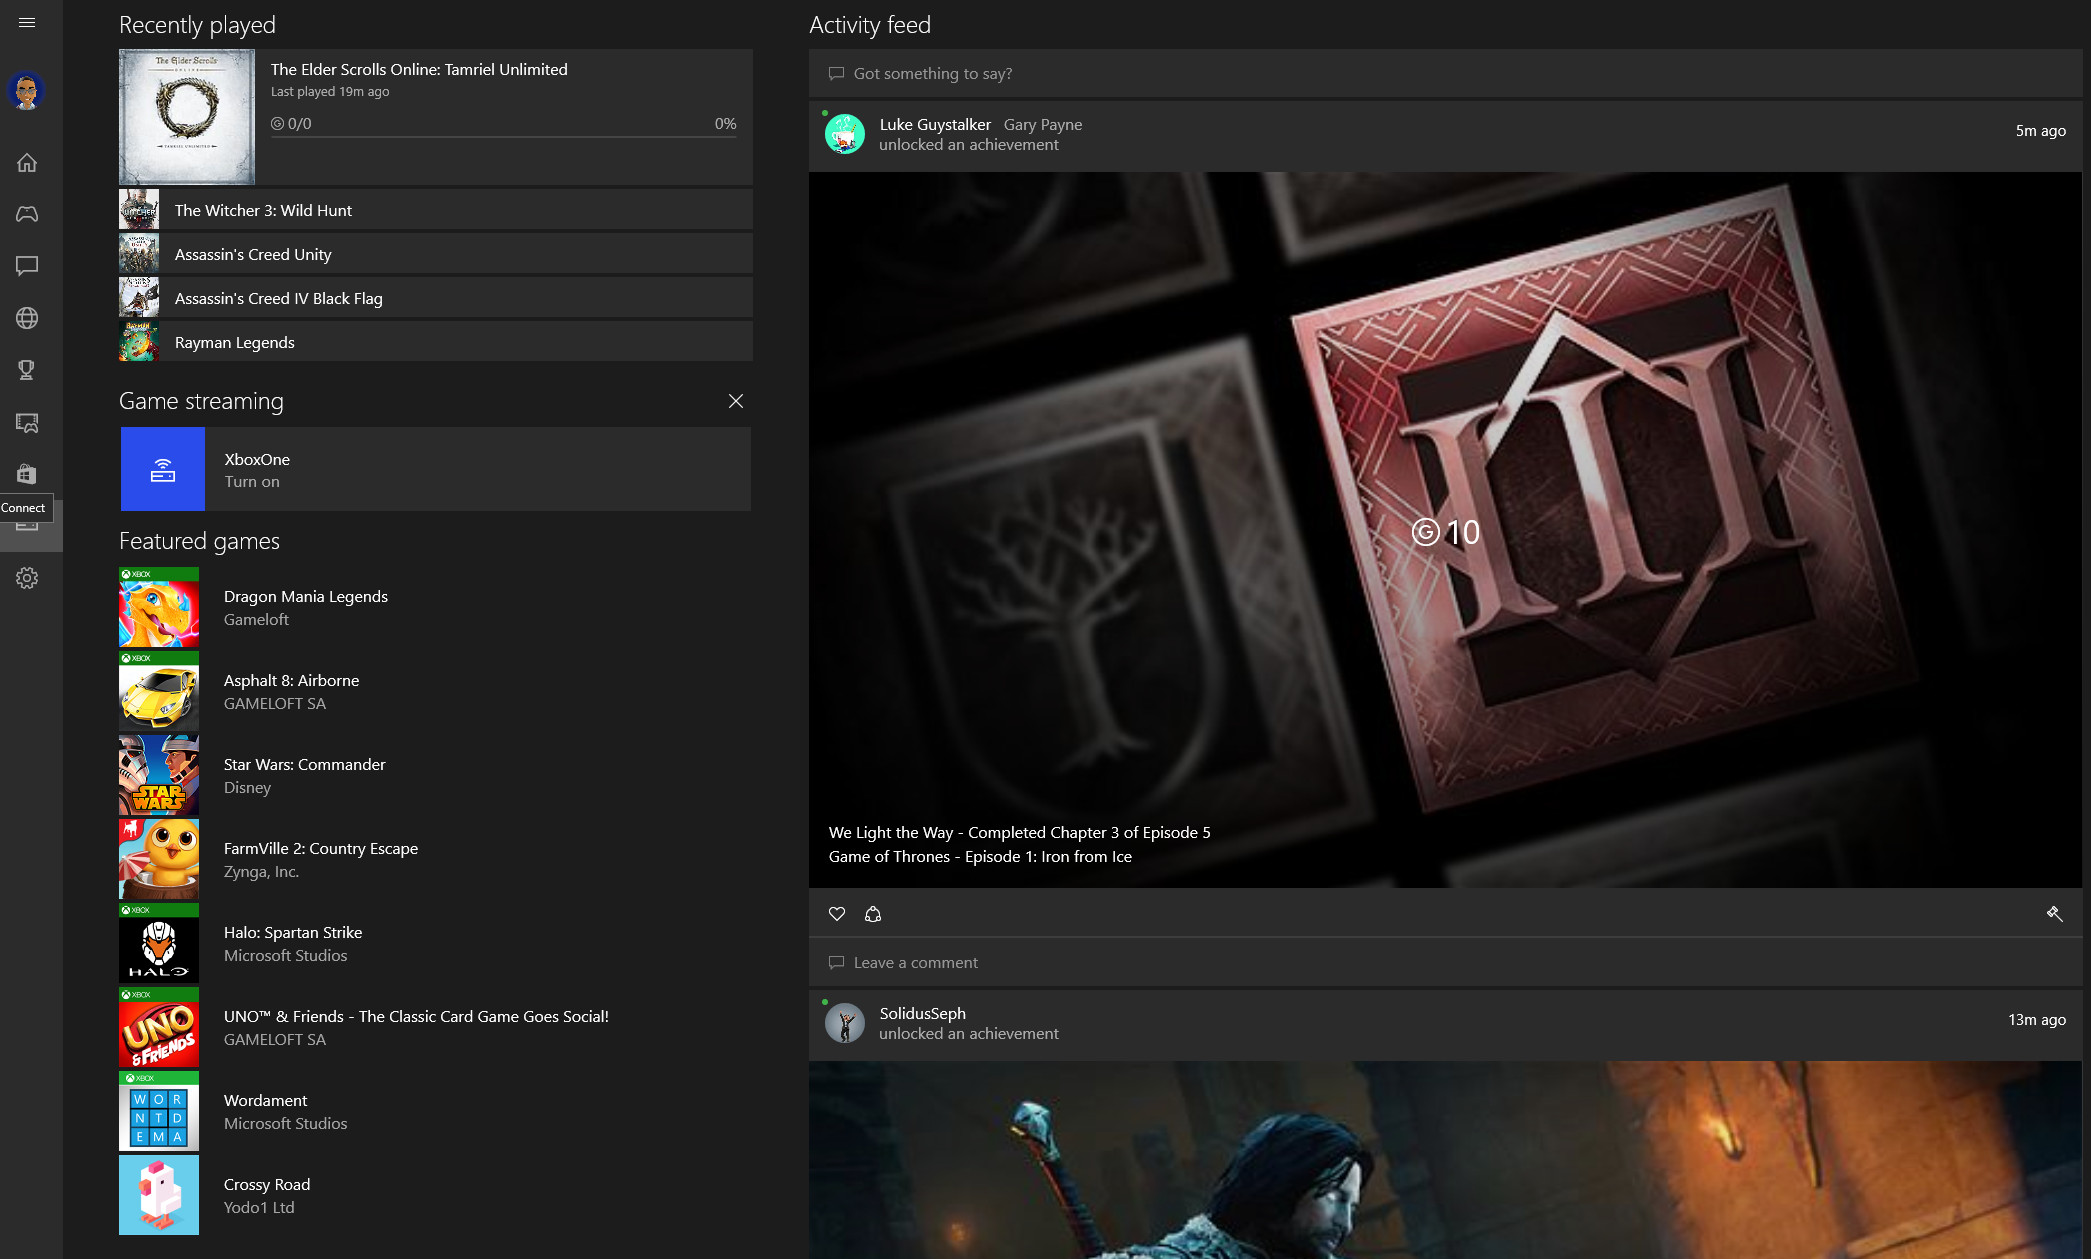Click 'We Light the Way' achievement caption
Screen dimensions: 2091x1259
pos(1019,832)
